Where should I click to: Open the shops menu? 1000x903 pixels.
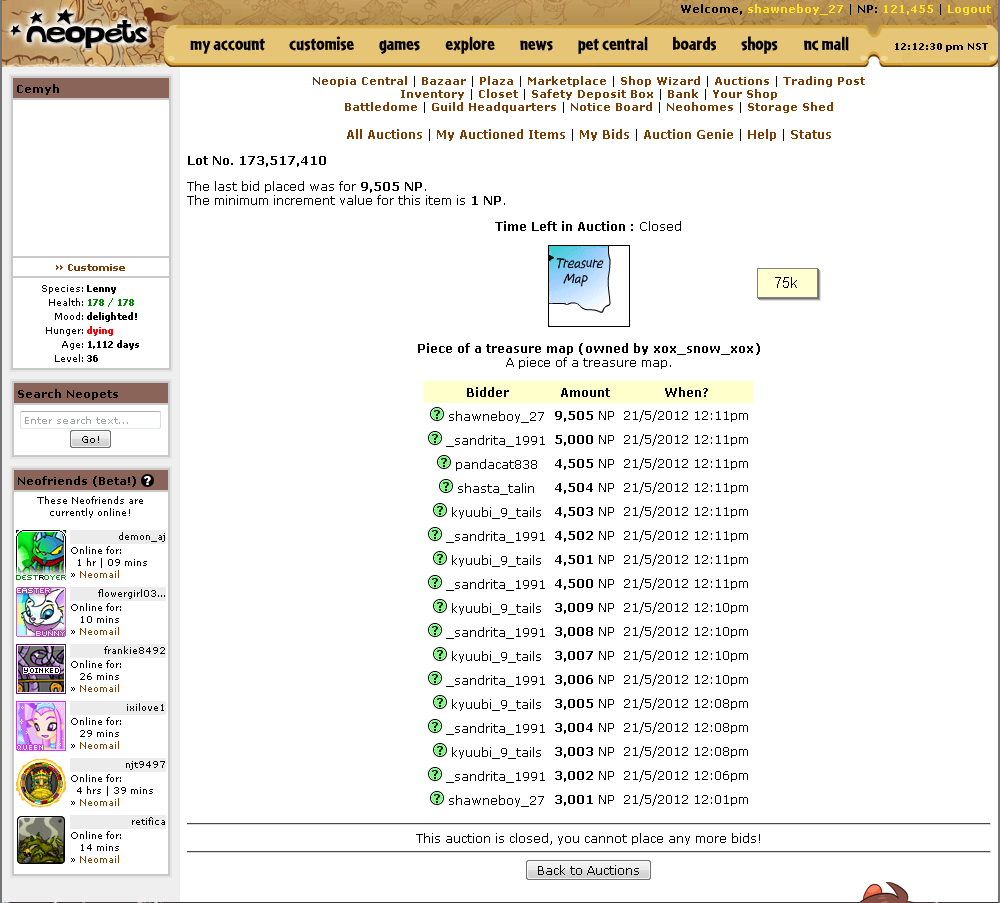point(760,45)
